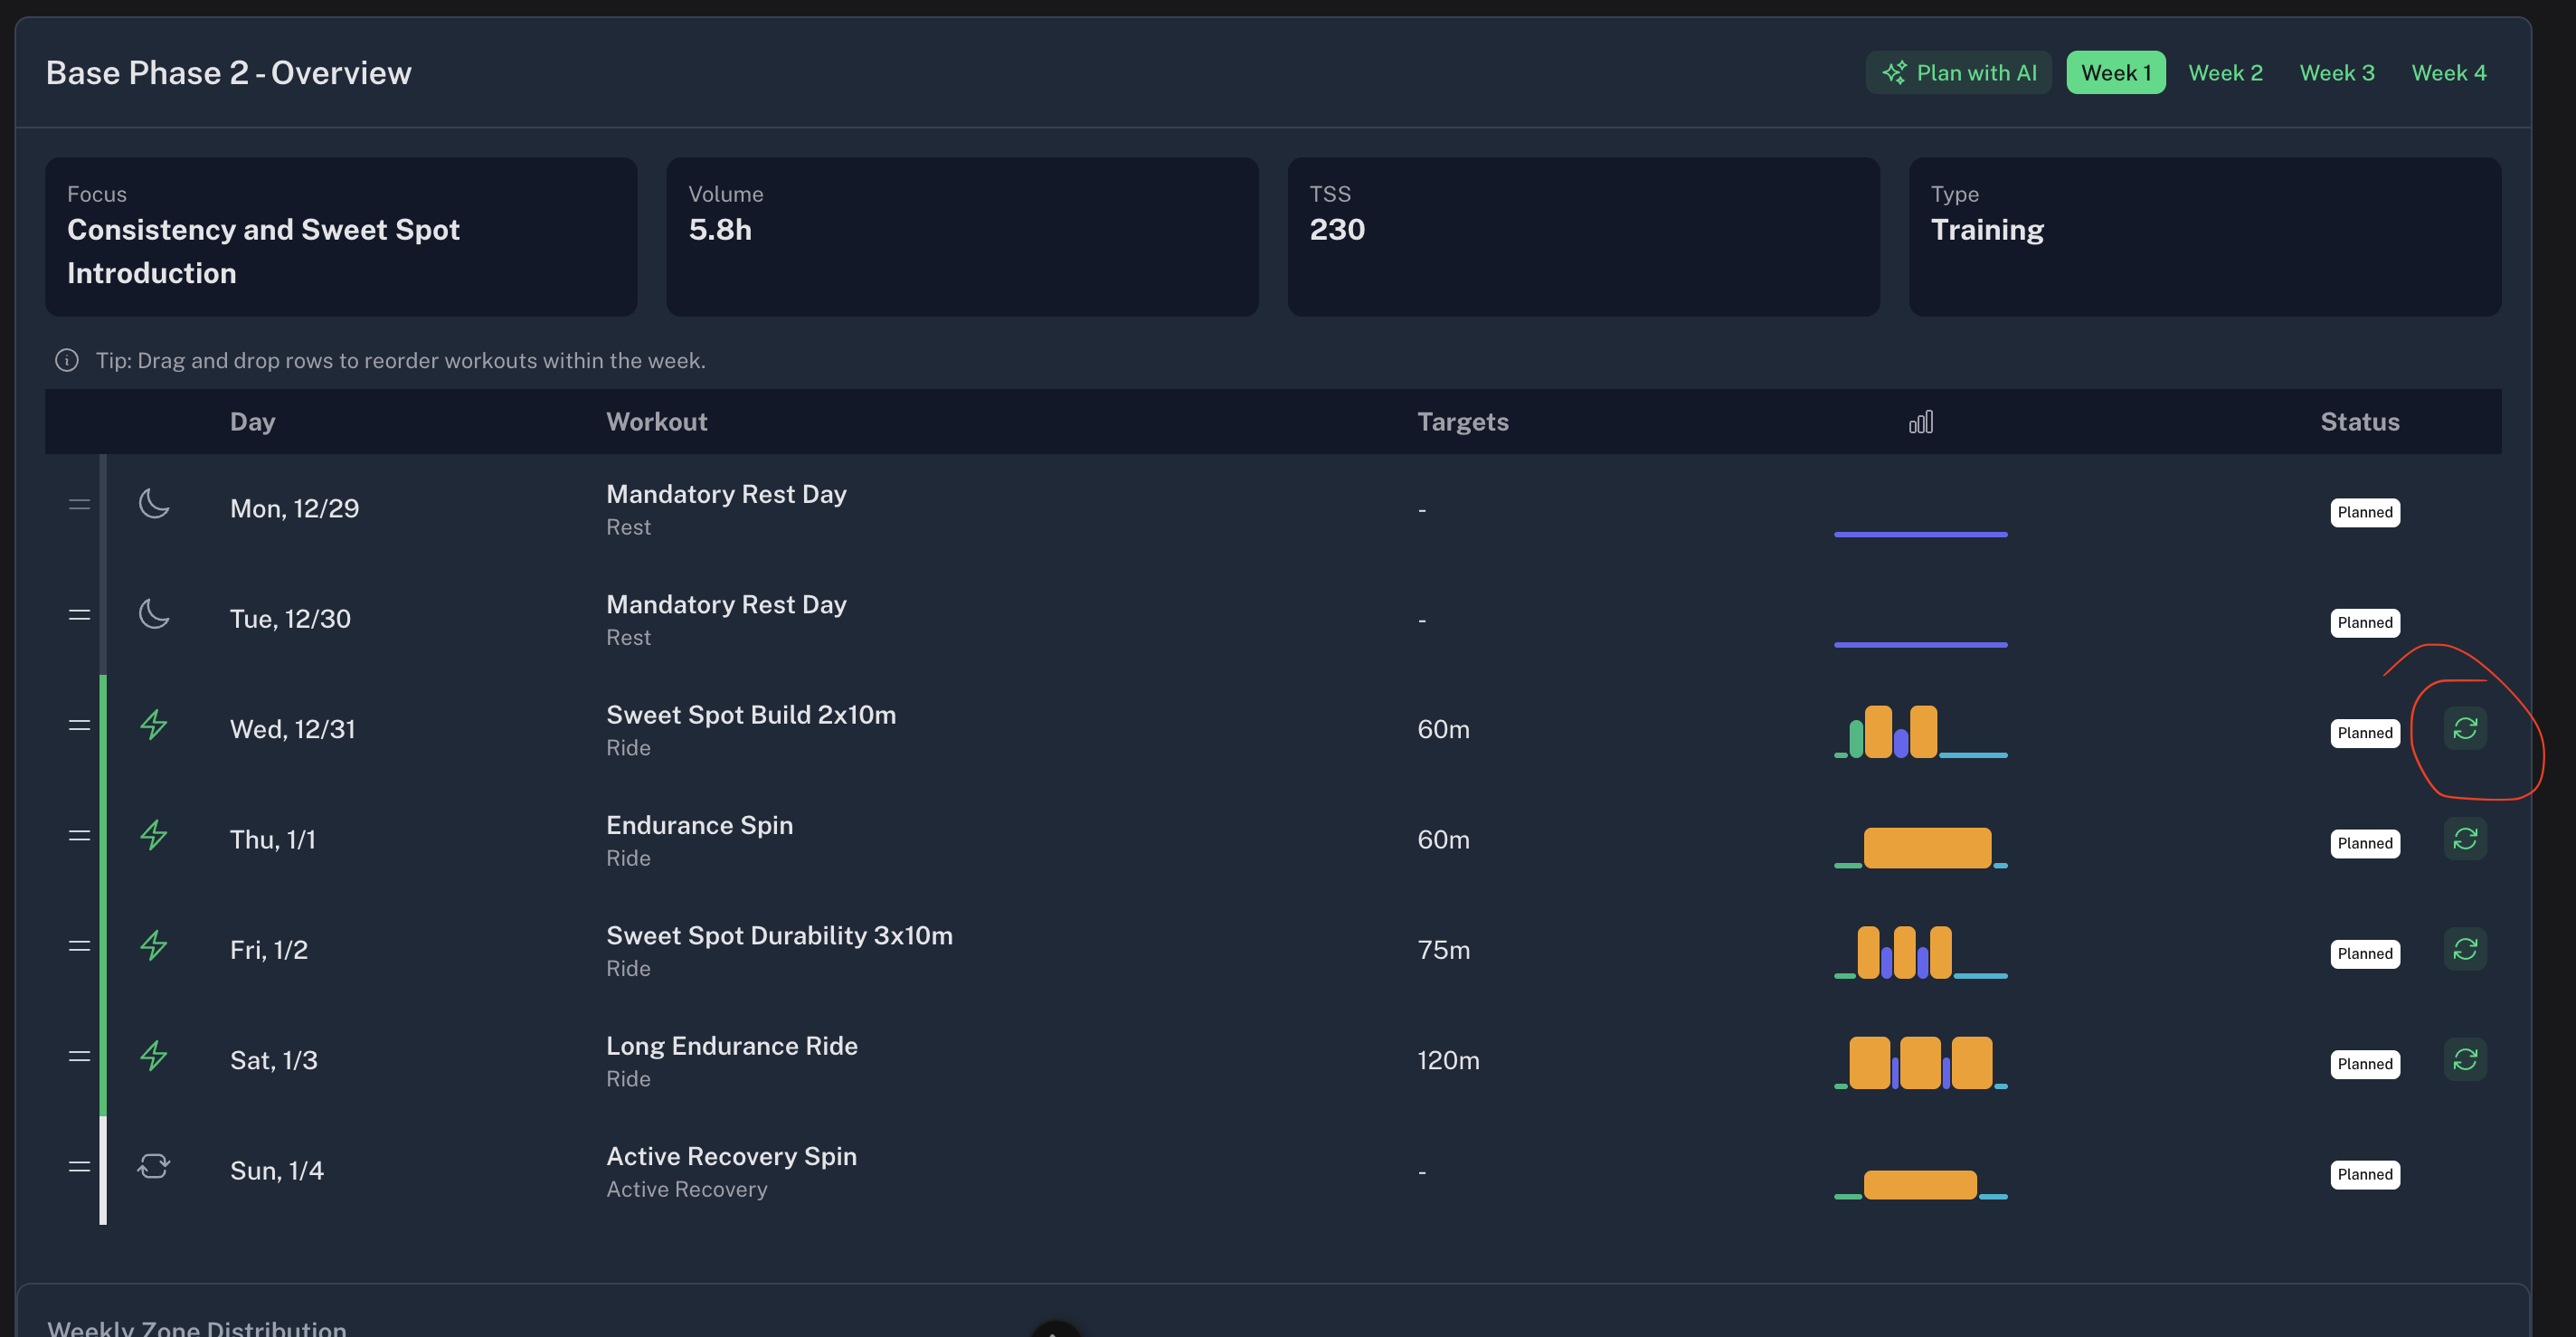
Task: Click the drag handle for Sat, 1/3 row
Action: pos(79,1056)
